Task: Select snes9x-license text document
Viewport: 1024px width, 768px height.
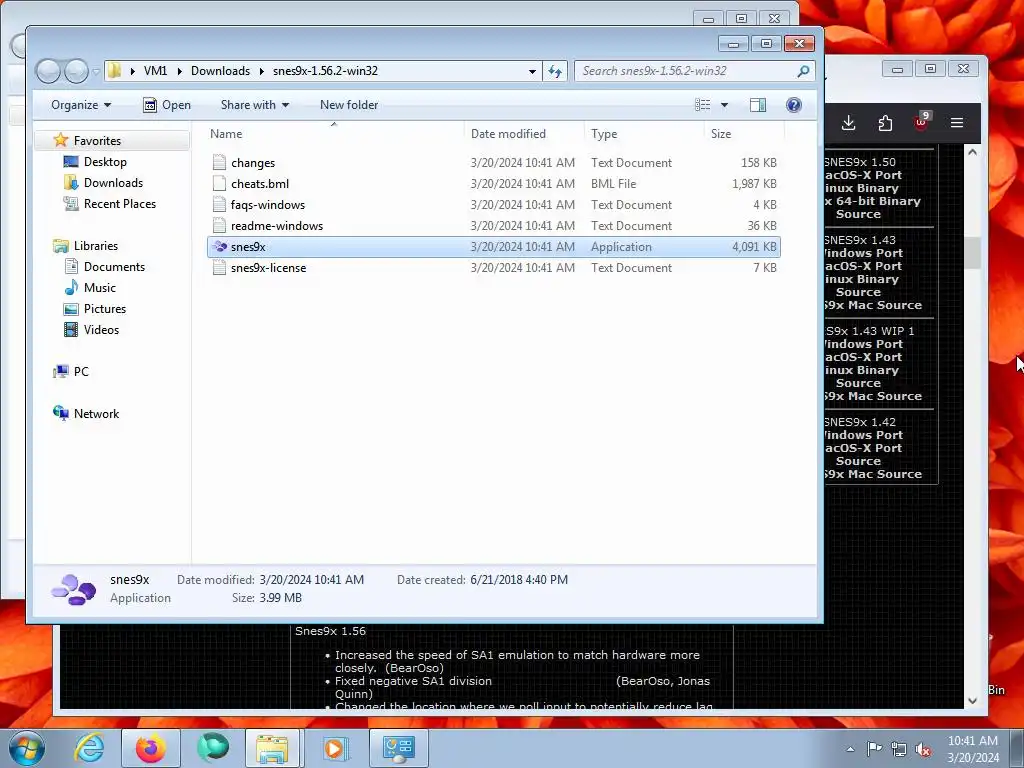Action: coord(268,268)
